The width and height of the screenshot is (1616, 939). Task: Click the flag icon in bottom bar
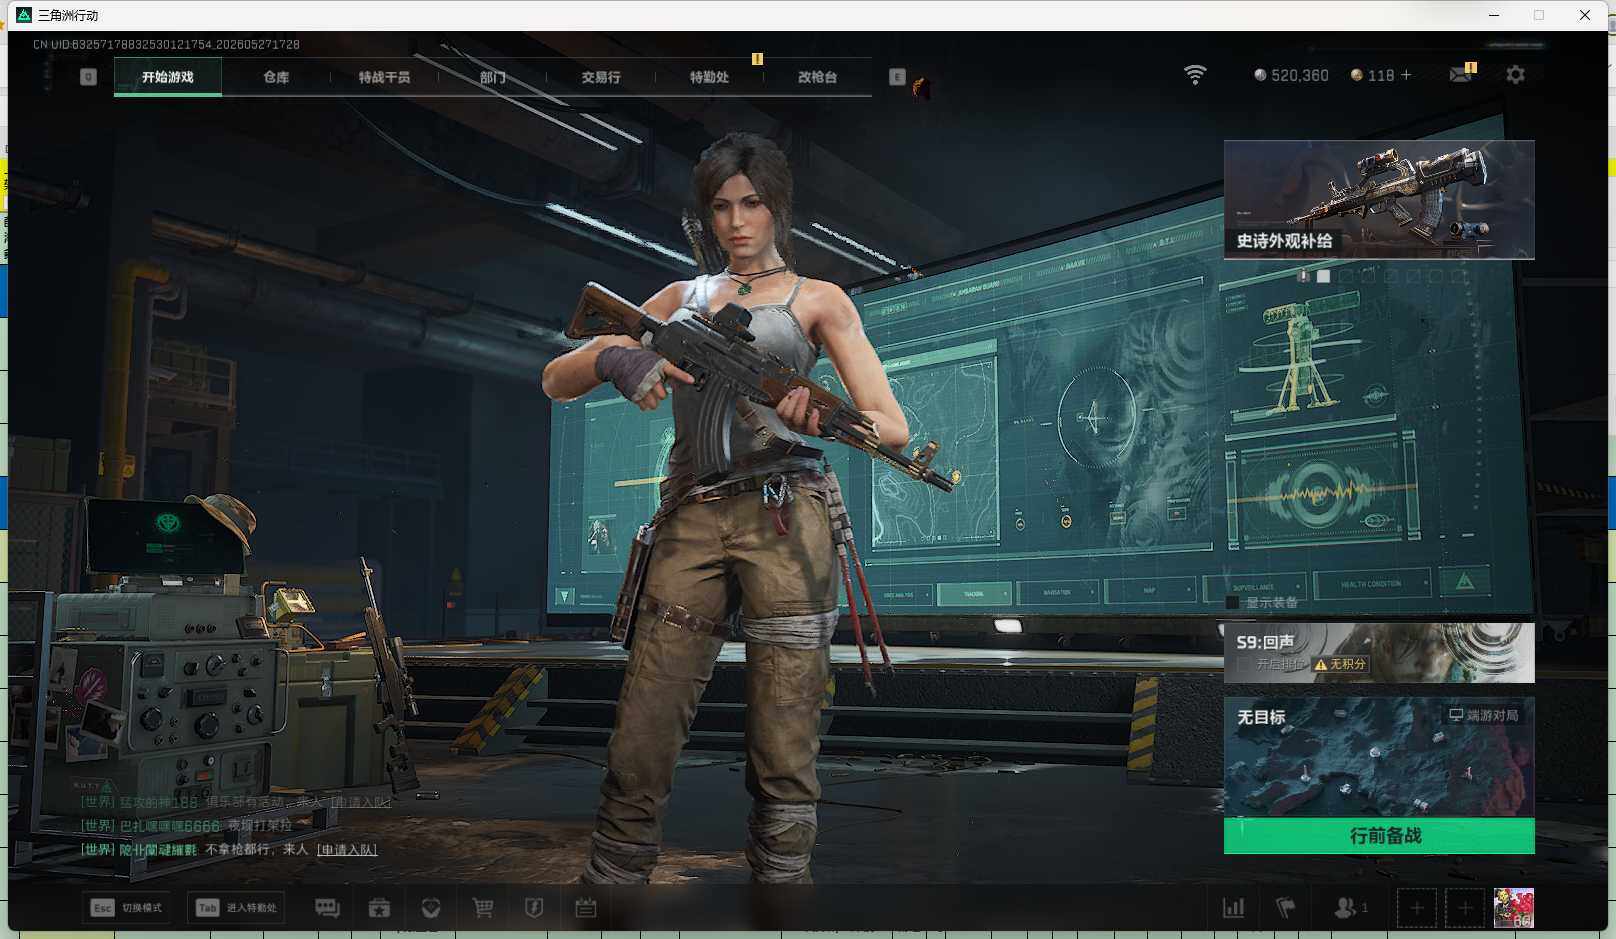pos(1286,908)
